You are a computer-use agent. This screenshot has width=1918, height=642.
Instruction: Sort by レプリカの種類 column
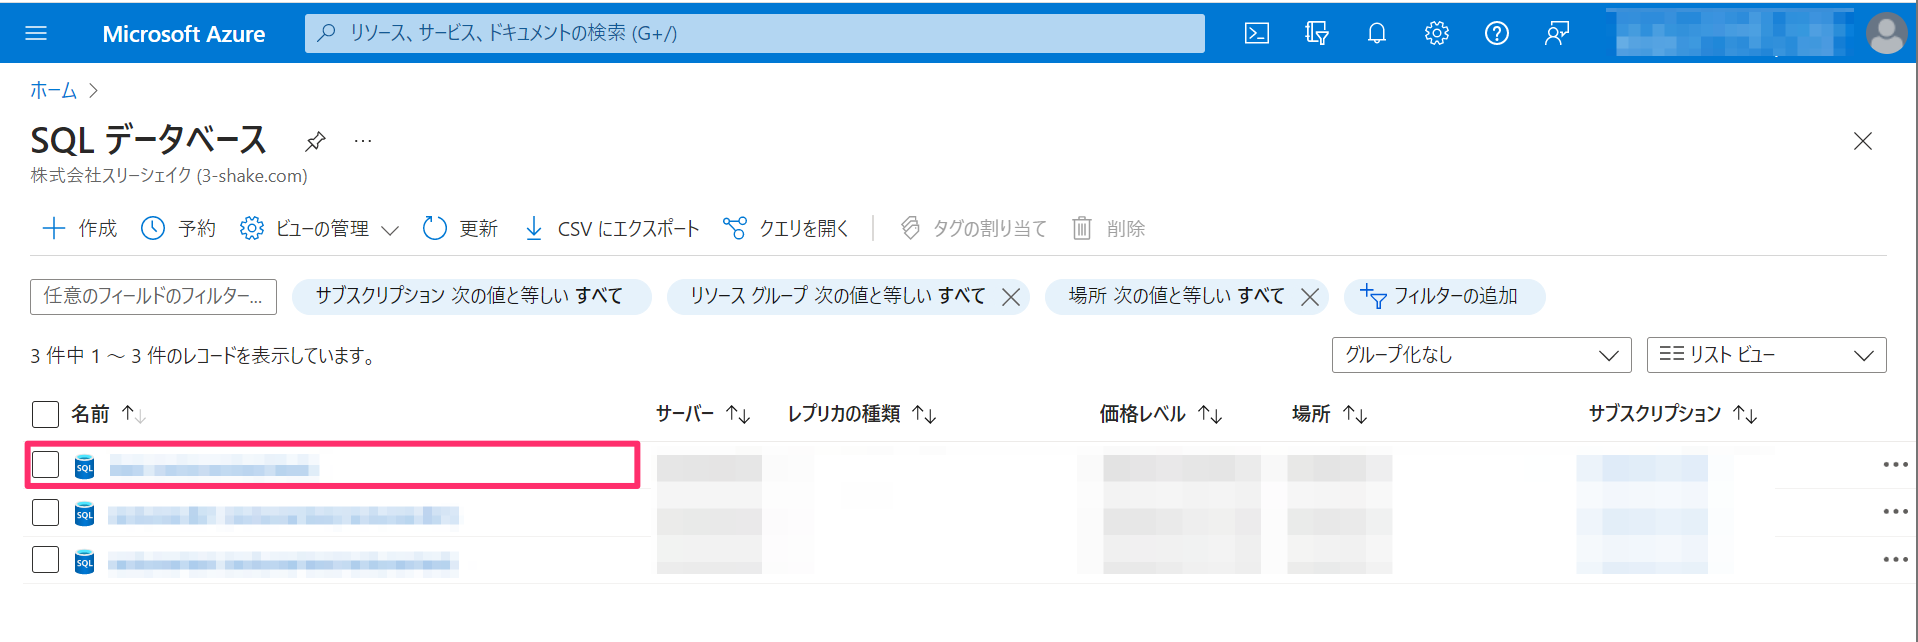[862, 414]
